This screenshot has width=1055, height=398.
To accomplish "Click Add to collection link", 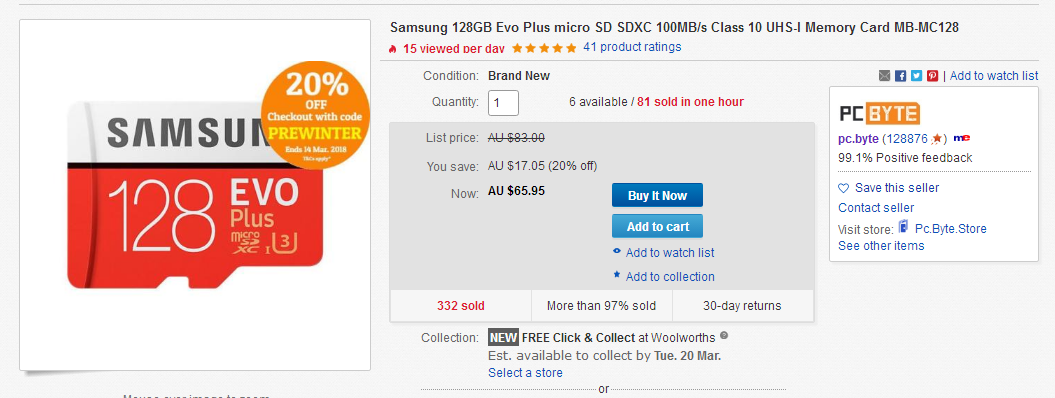I will pos(669,277).
